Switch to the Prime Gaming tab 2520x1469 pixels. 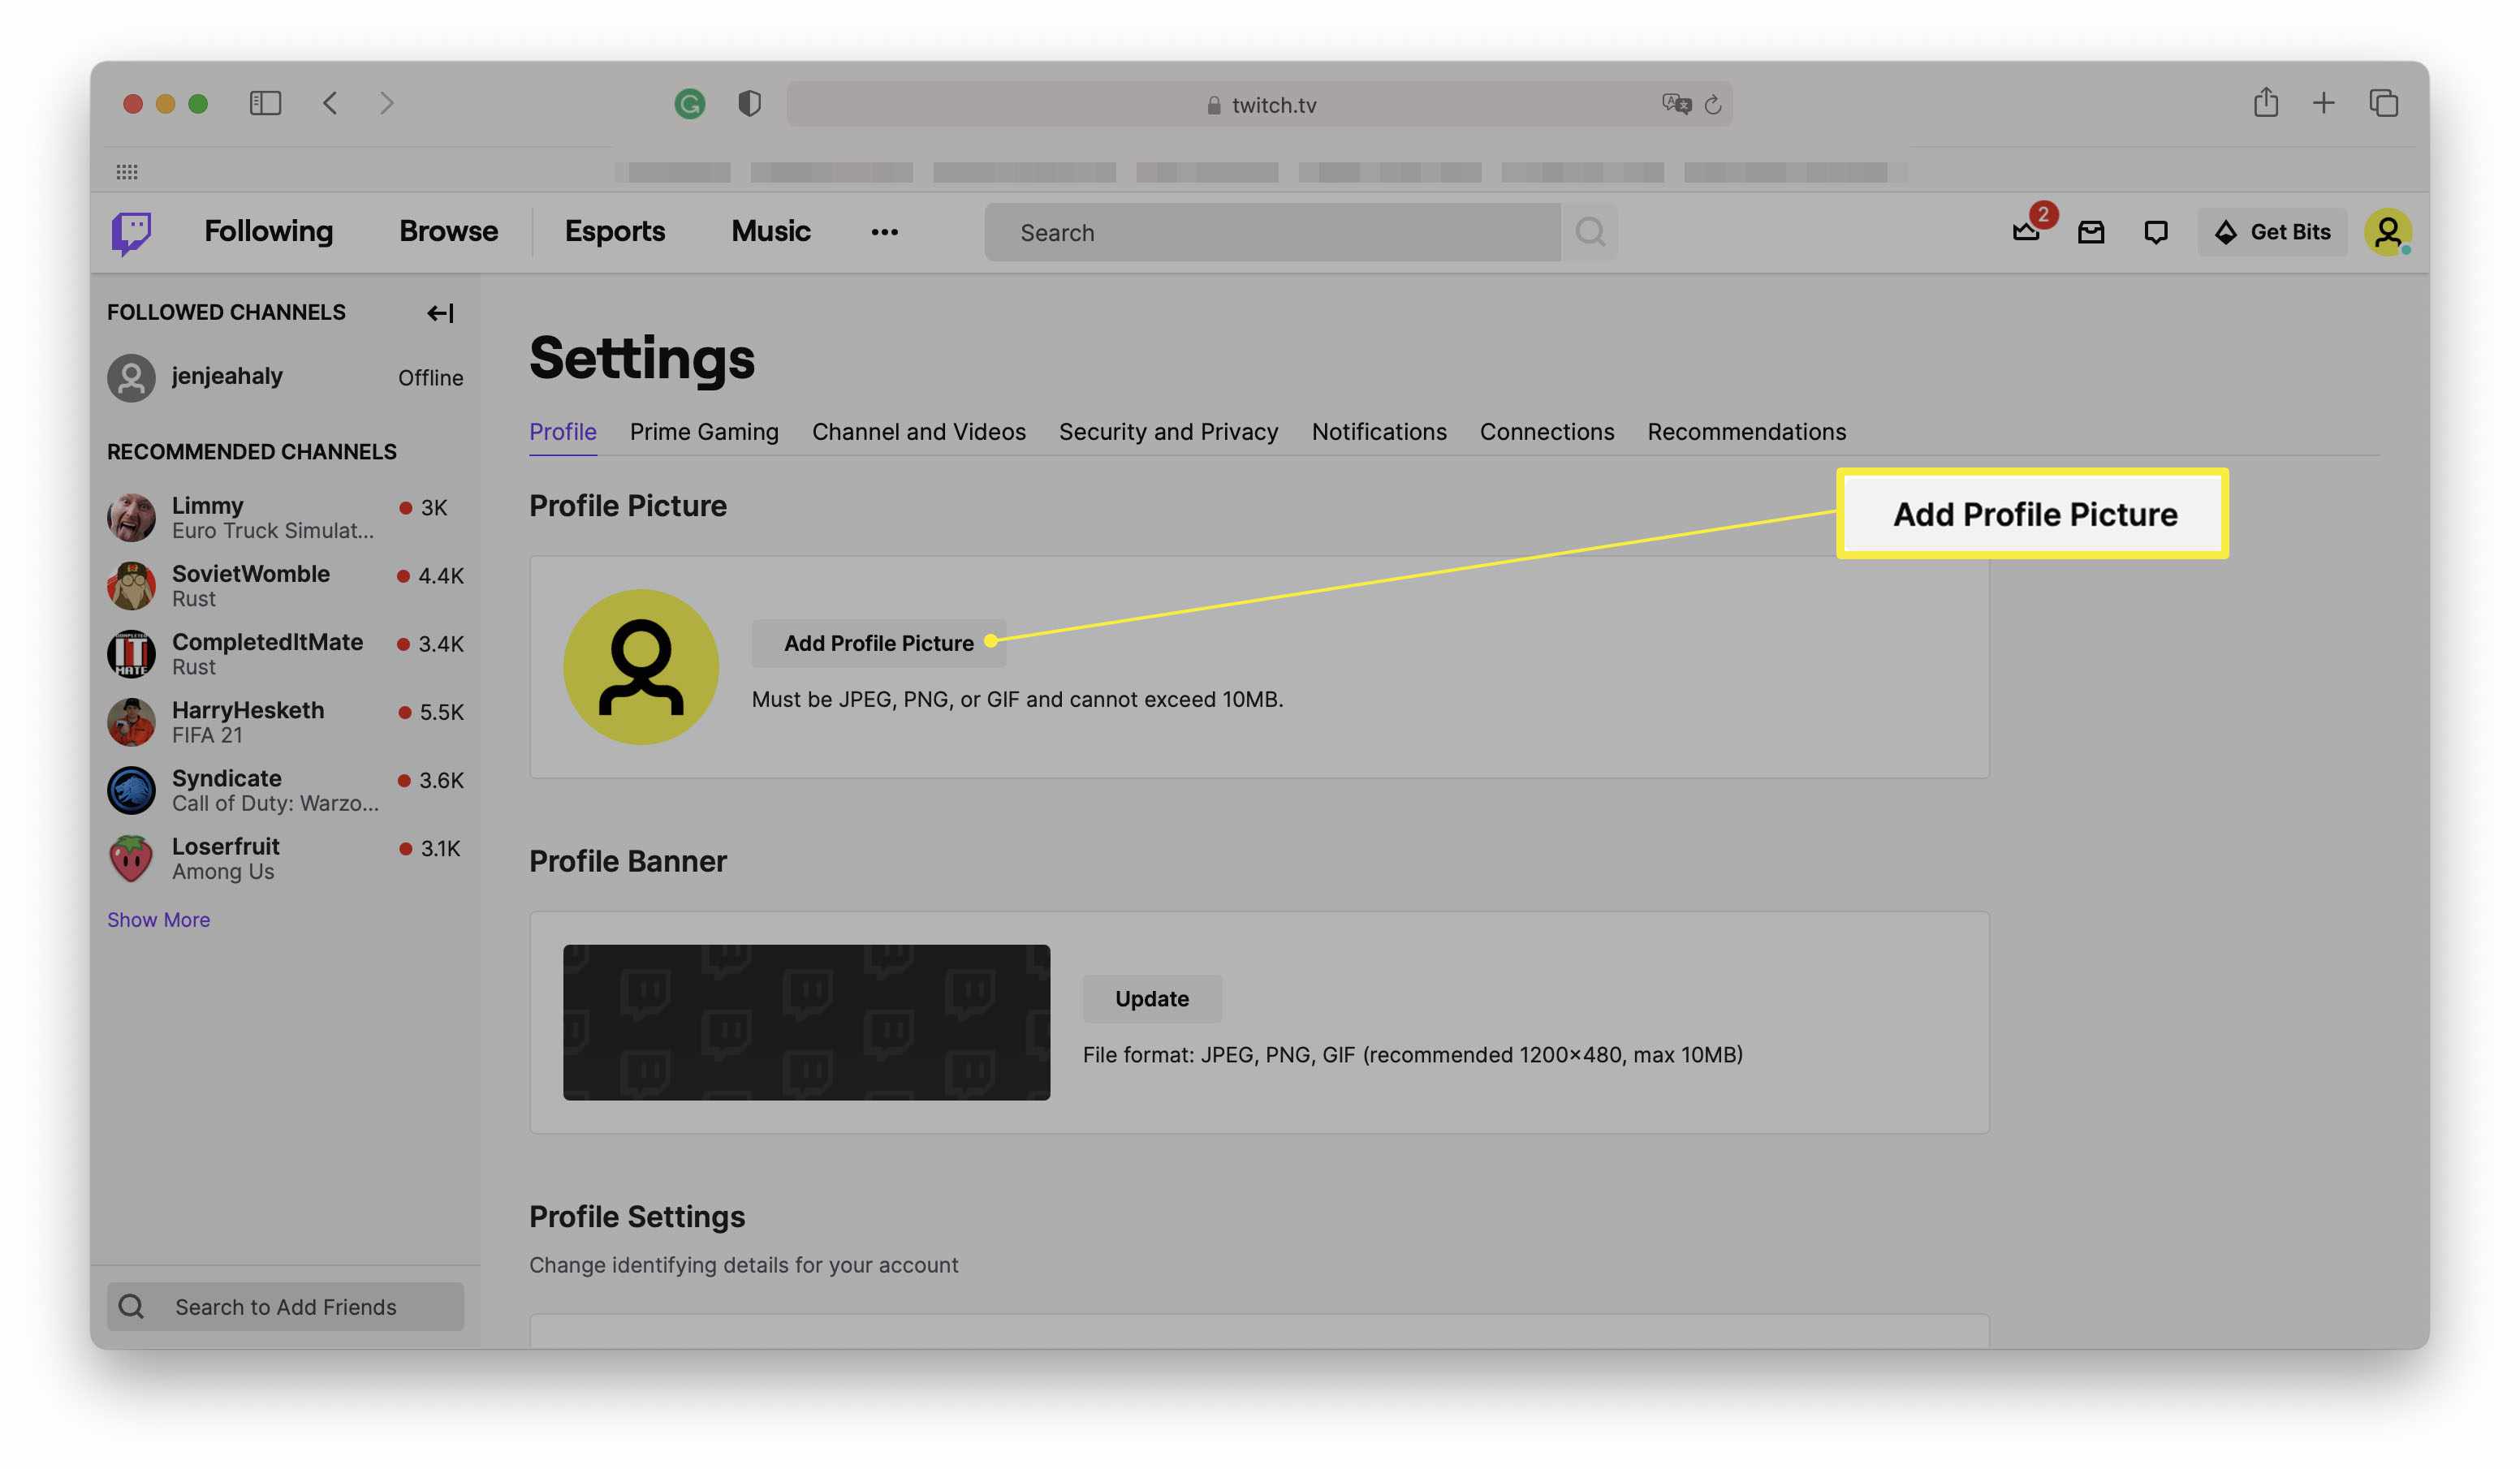(704, 431)
